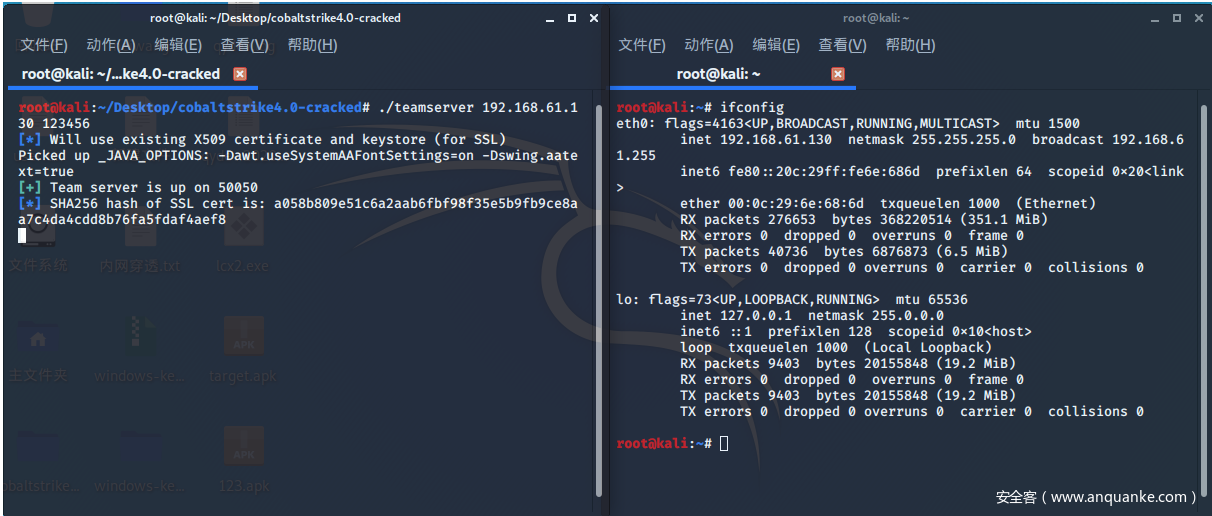
Task: Open 文件(F) menu in left terminal
Action: pyautogui.click(x=44, y=45)
